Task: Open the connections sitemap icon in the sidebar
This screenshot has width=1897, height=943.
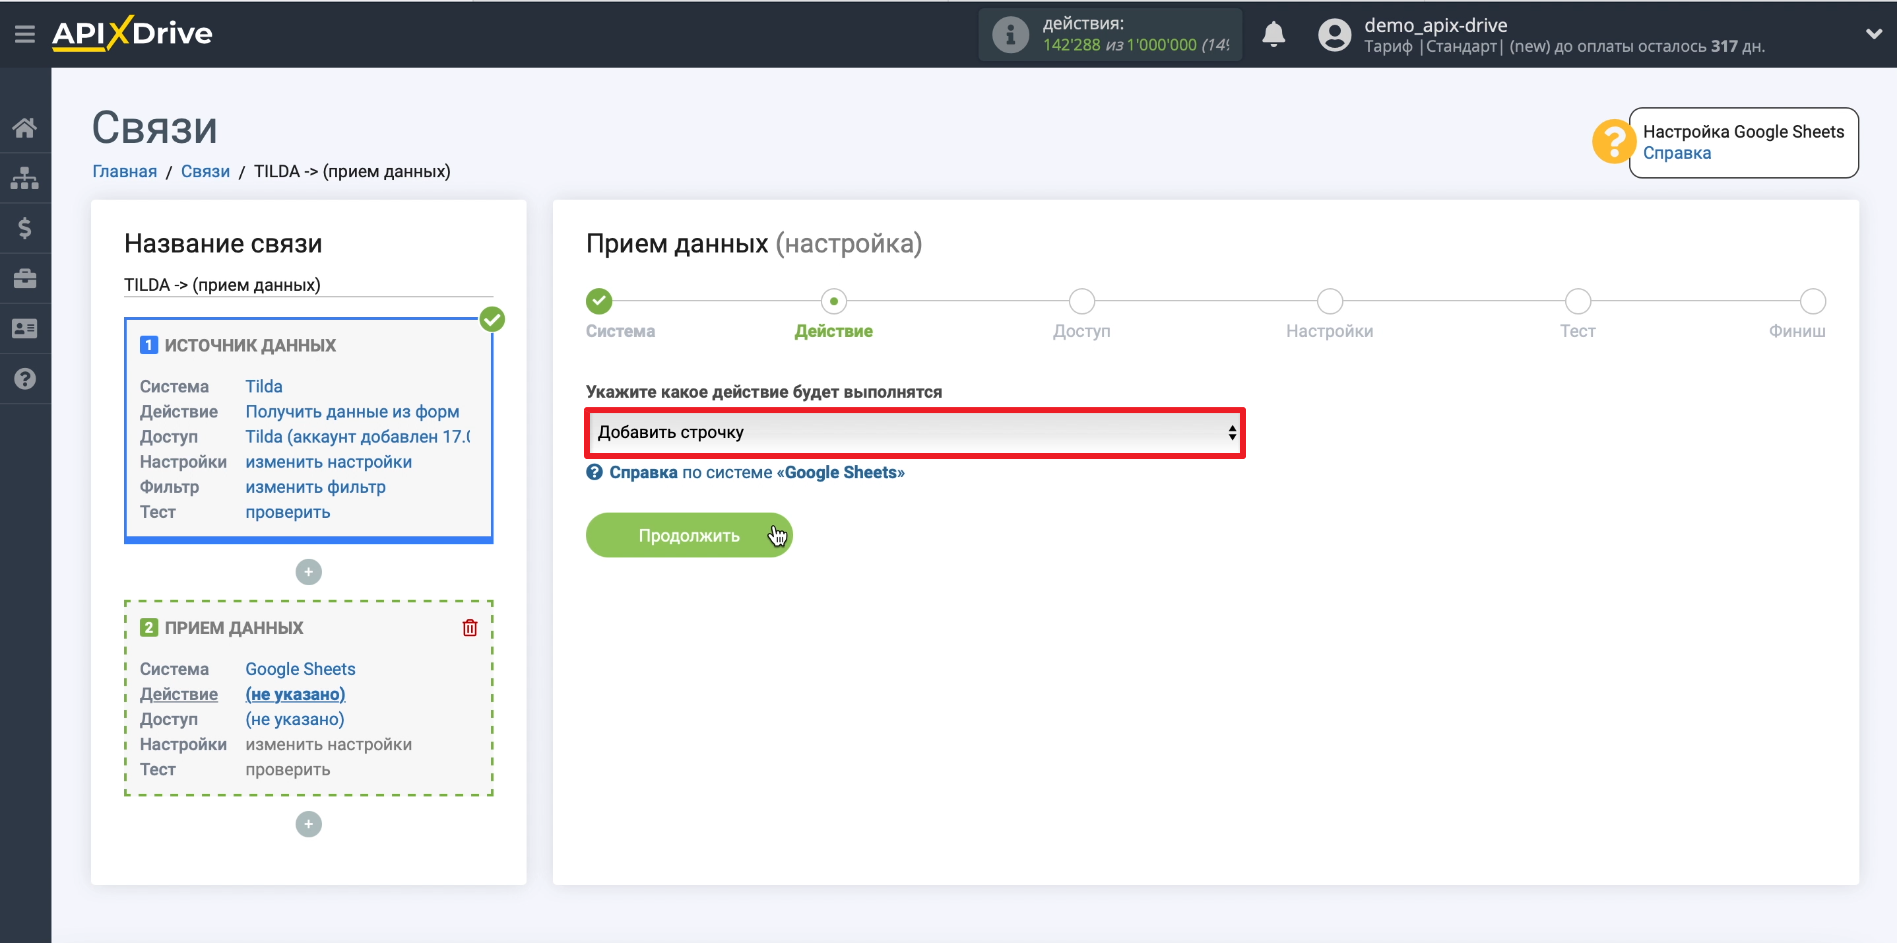Action: click(25, 178)
